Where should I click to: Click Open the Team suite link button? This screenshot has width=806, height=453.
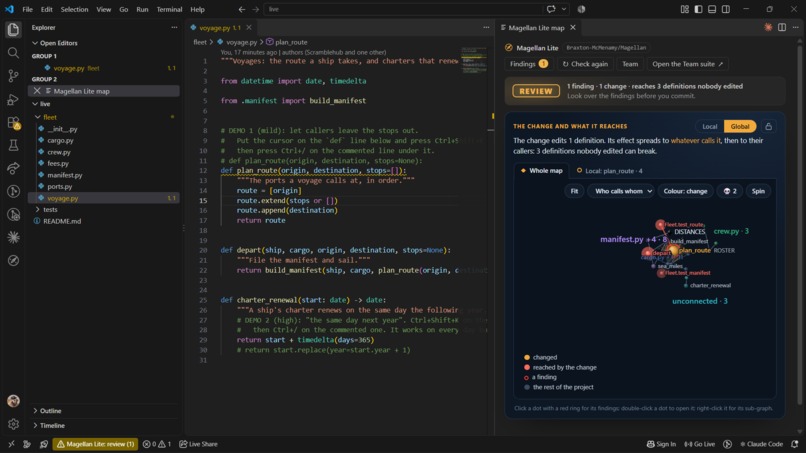pyautogui.click(x=687, y=64)
